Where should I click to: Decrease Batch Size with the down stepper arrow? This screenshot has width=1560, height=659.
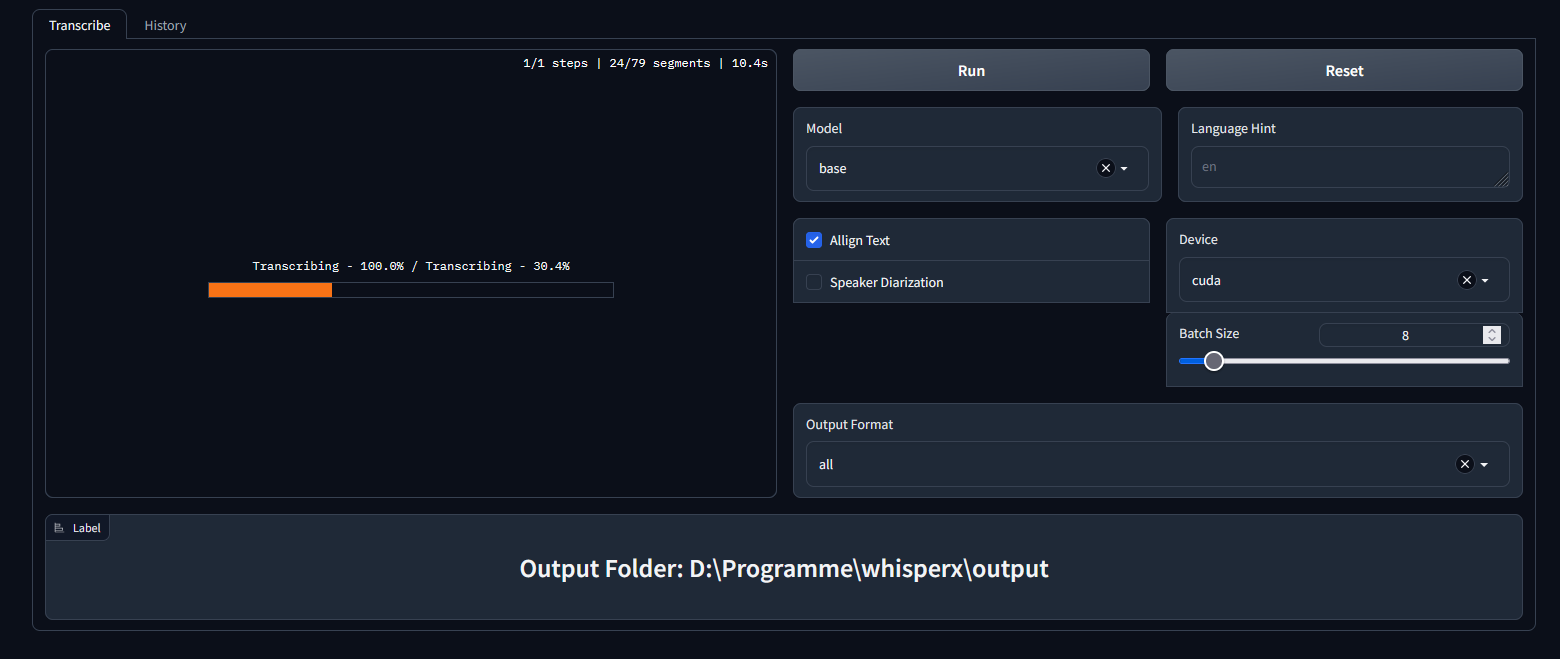[1491, 340]
